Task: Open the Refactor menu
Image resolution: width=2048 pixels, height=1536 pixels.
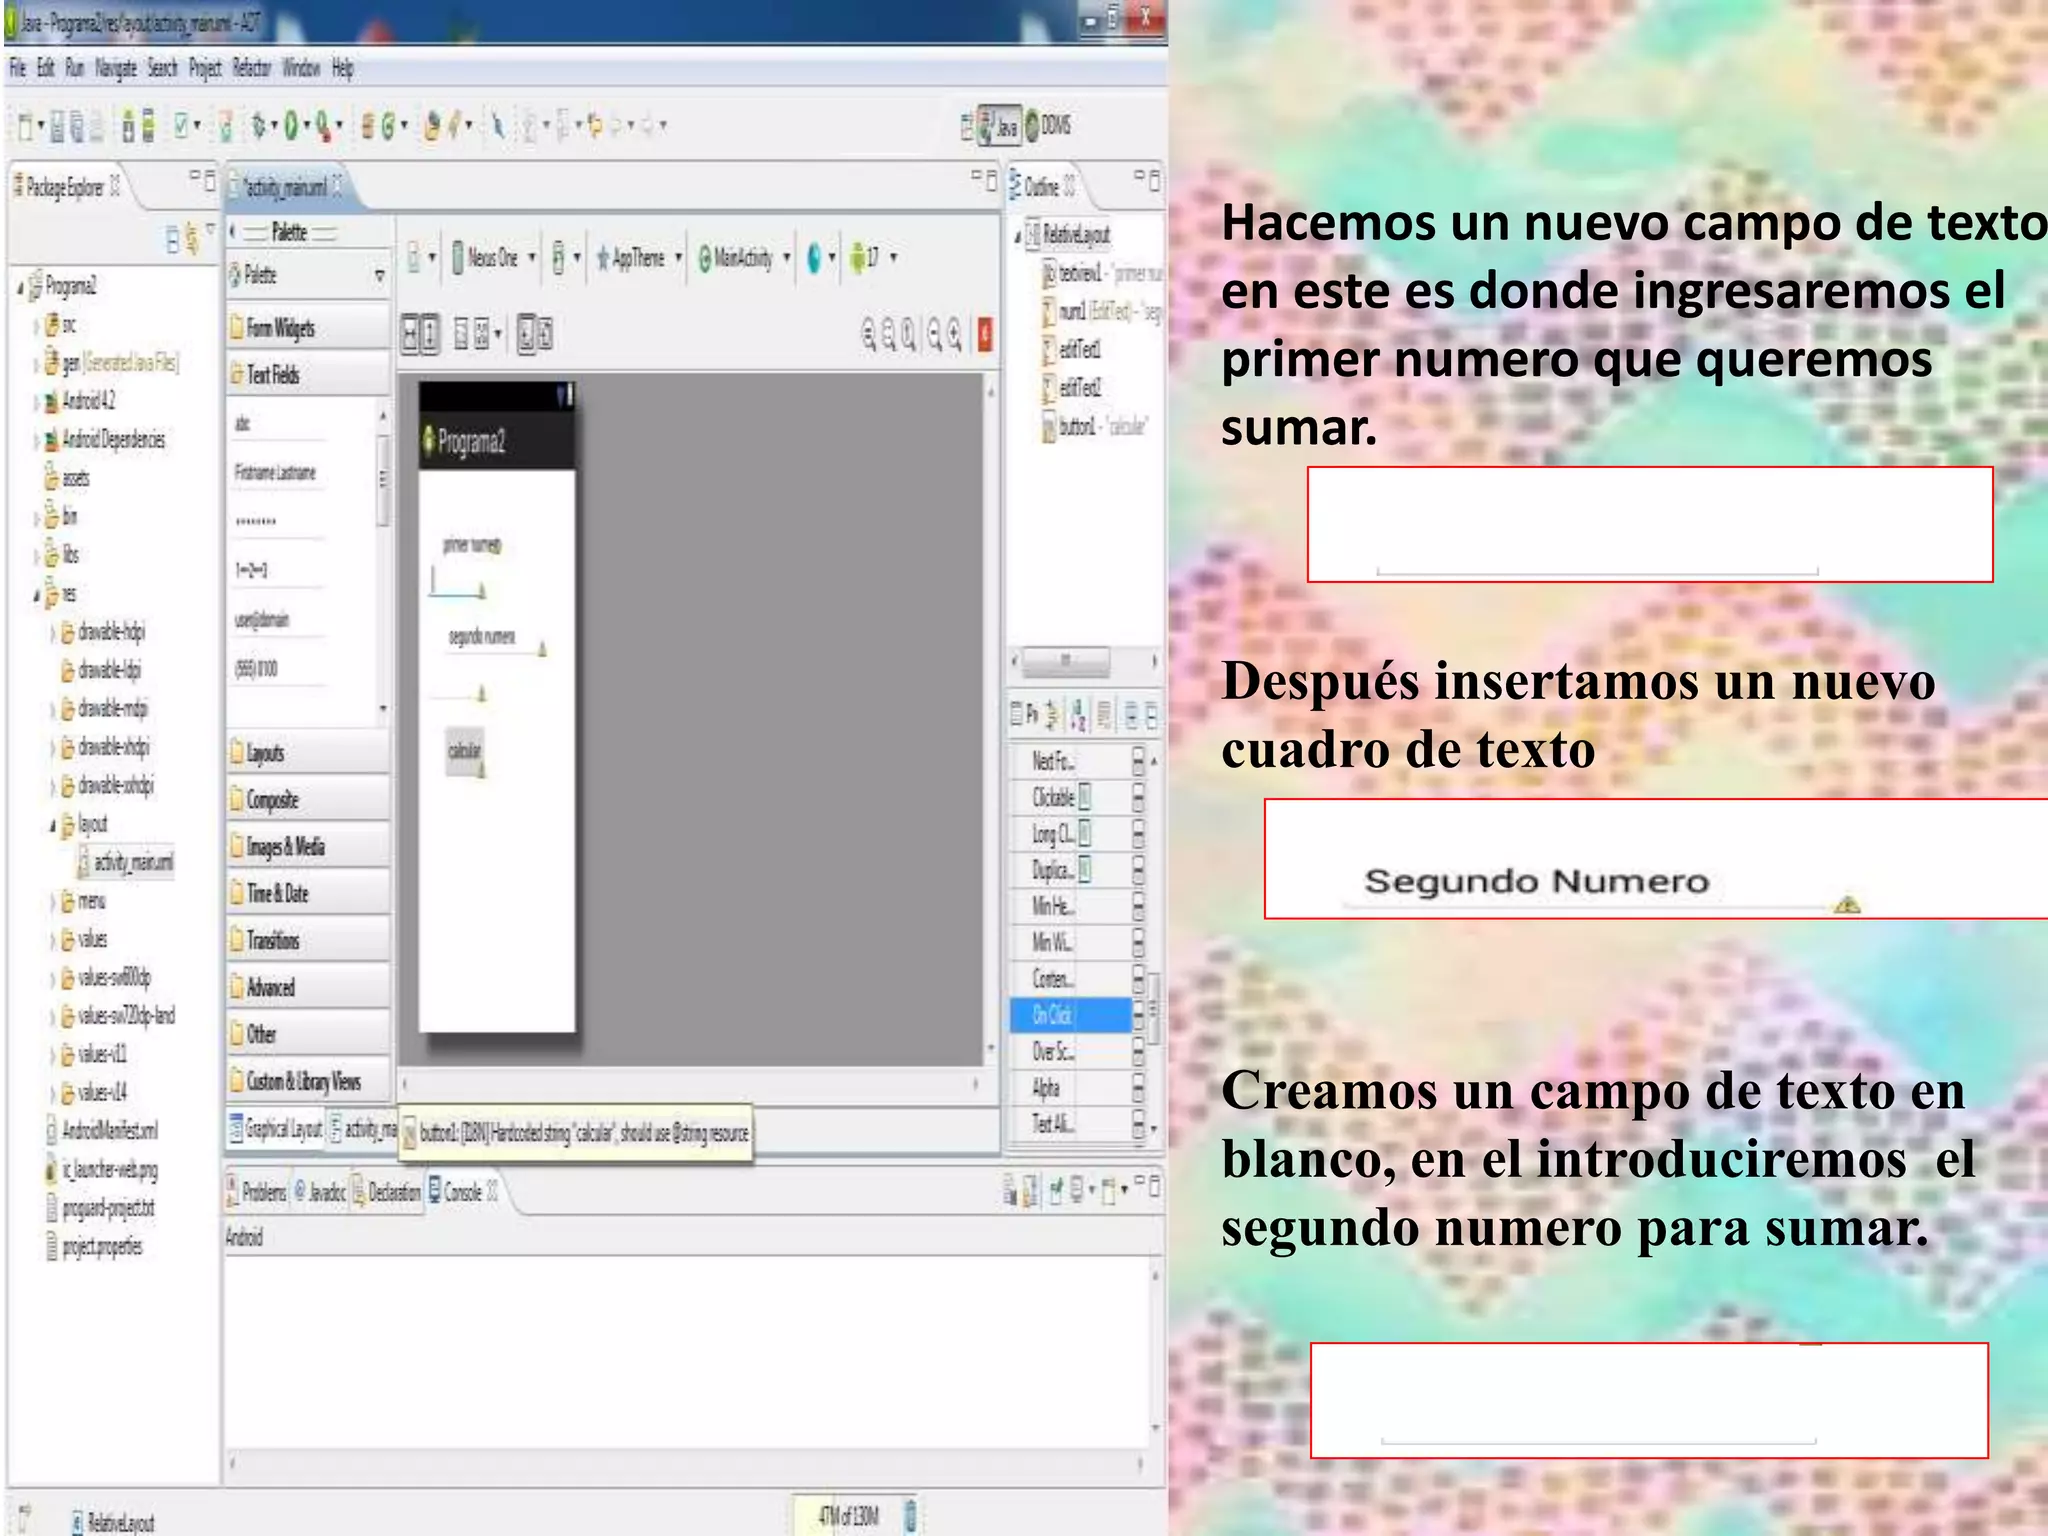Action: [251, 68]
